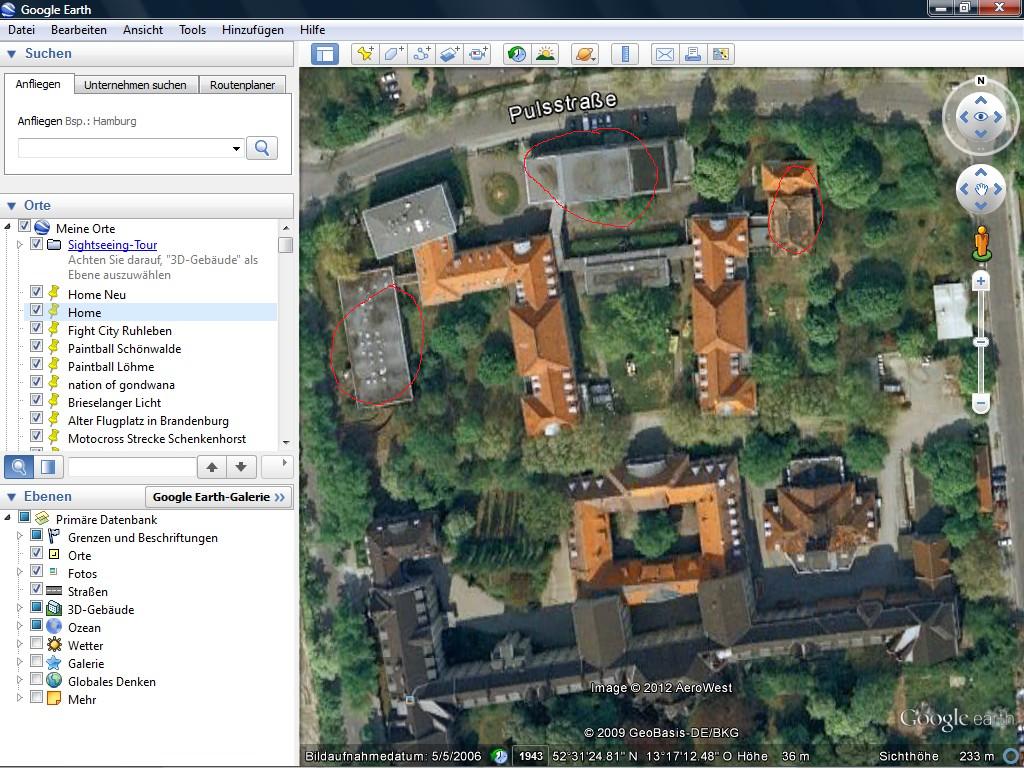View in Google Maps toolbar icon

click(x=721, y=54)
